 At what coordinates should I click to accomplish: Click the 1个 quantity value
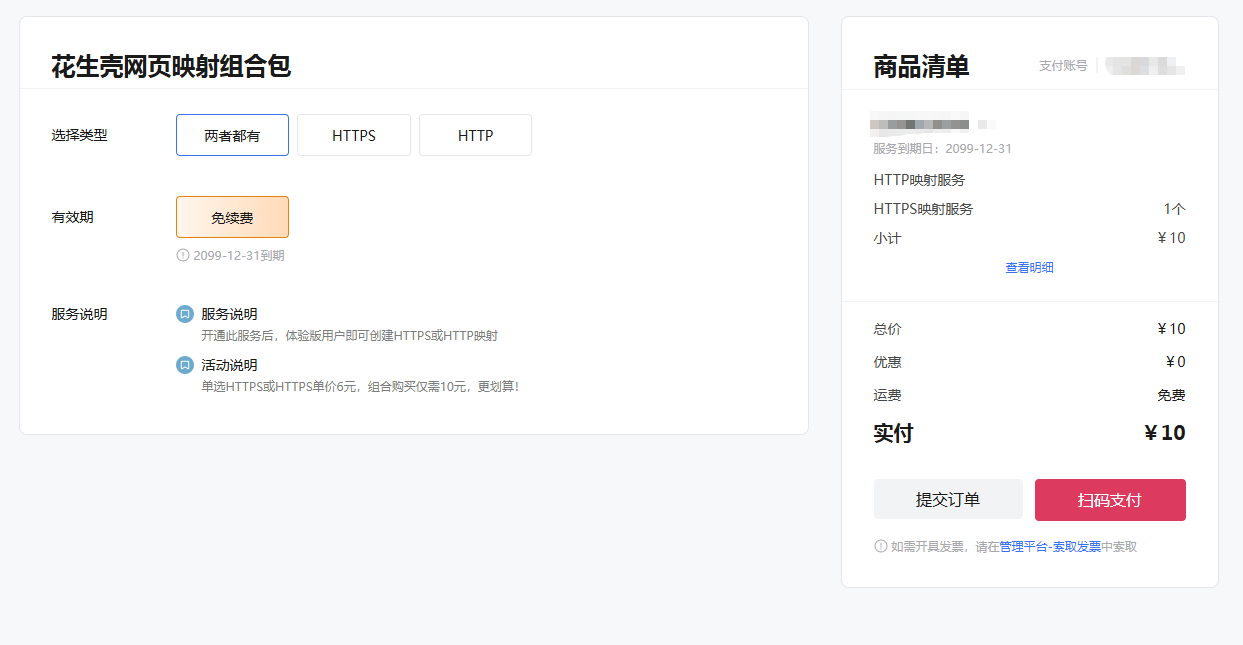pyautogui.click(x=1174, y=209)
